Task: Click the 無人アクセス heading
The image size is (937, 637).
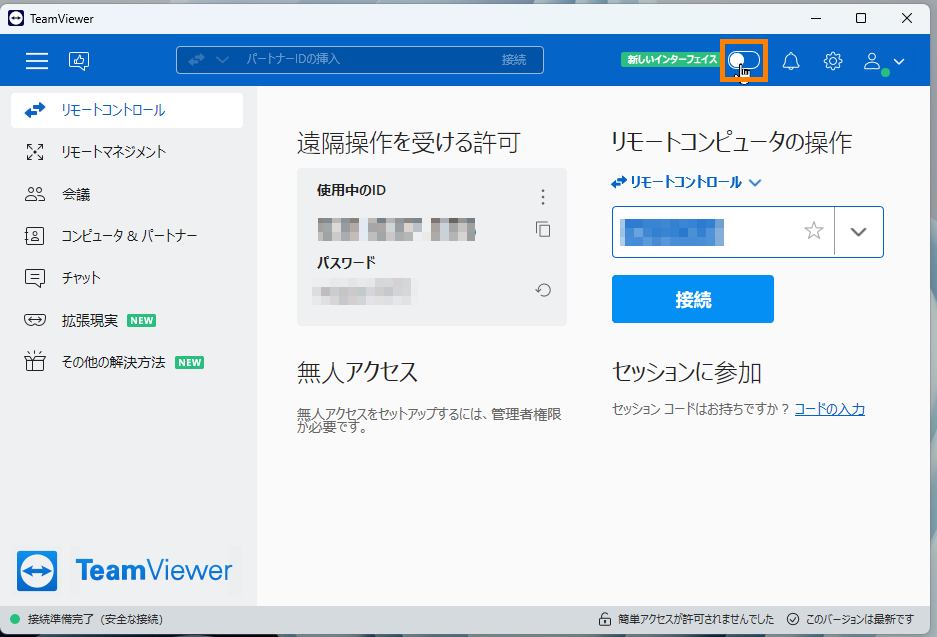Action: coord(357,372)
